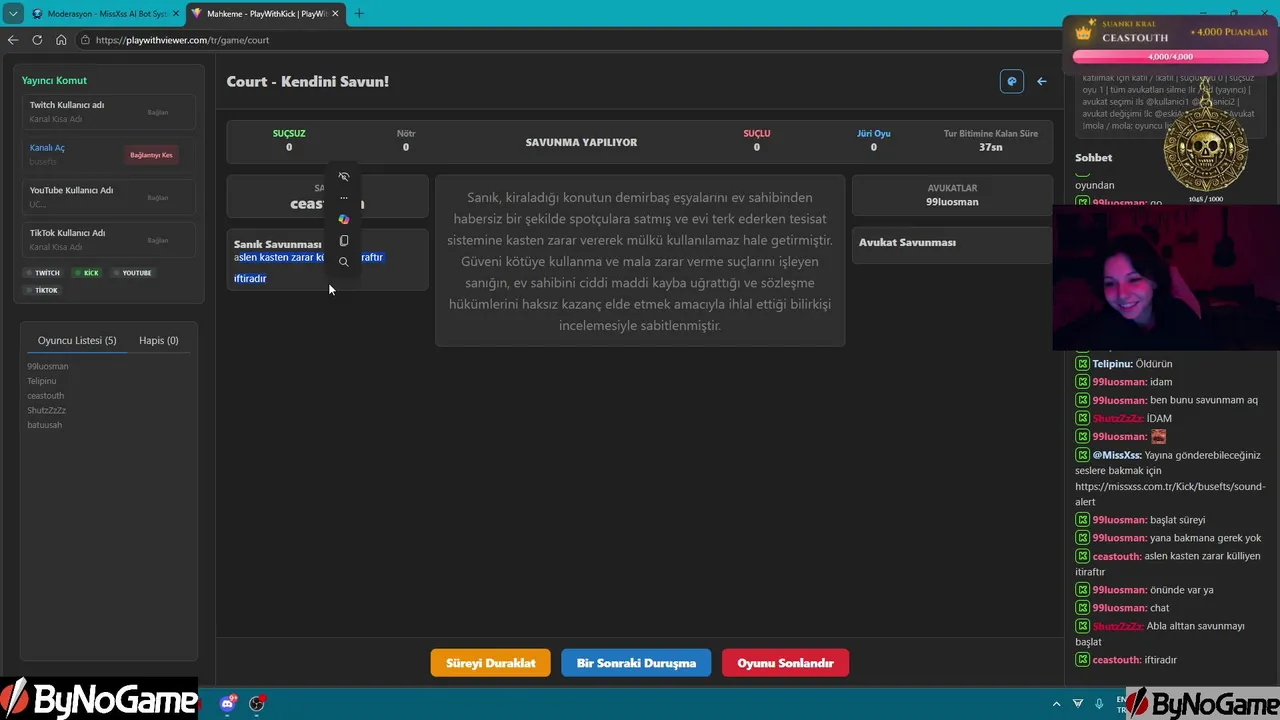
Task: Click the @MissXss username in chat
Action: [1116, 455]
